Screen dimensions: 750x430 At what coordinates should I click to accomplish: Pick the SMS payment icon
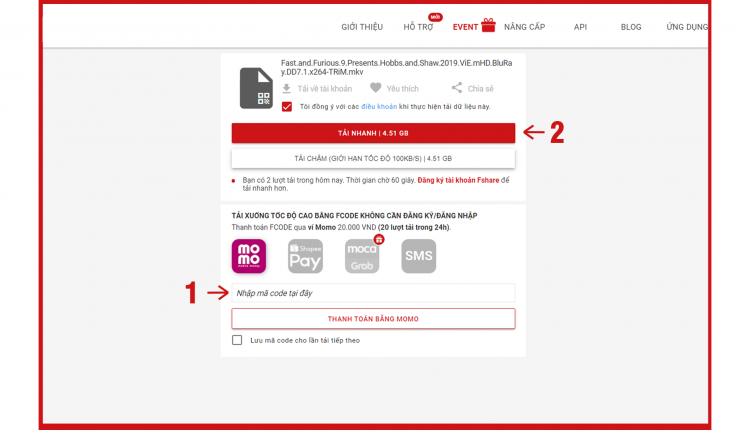419,256
